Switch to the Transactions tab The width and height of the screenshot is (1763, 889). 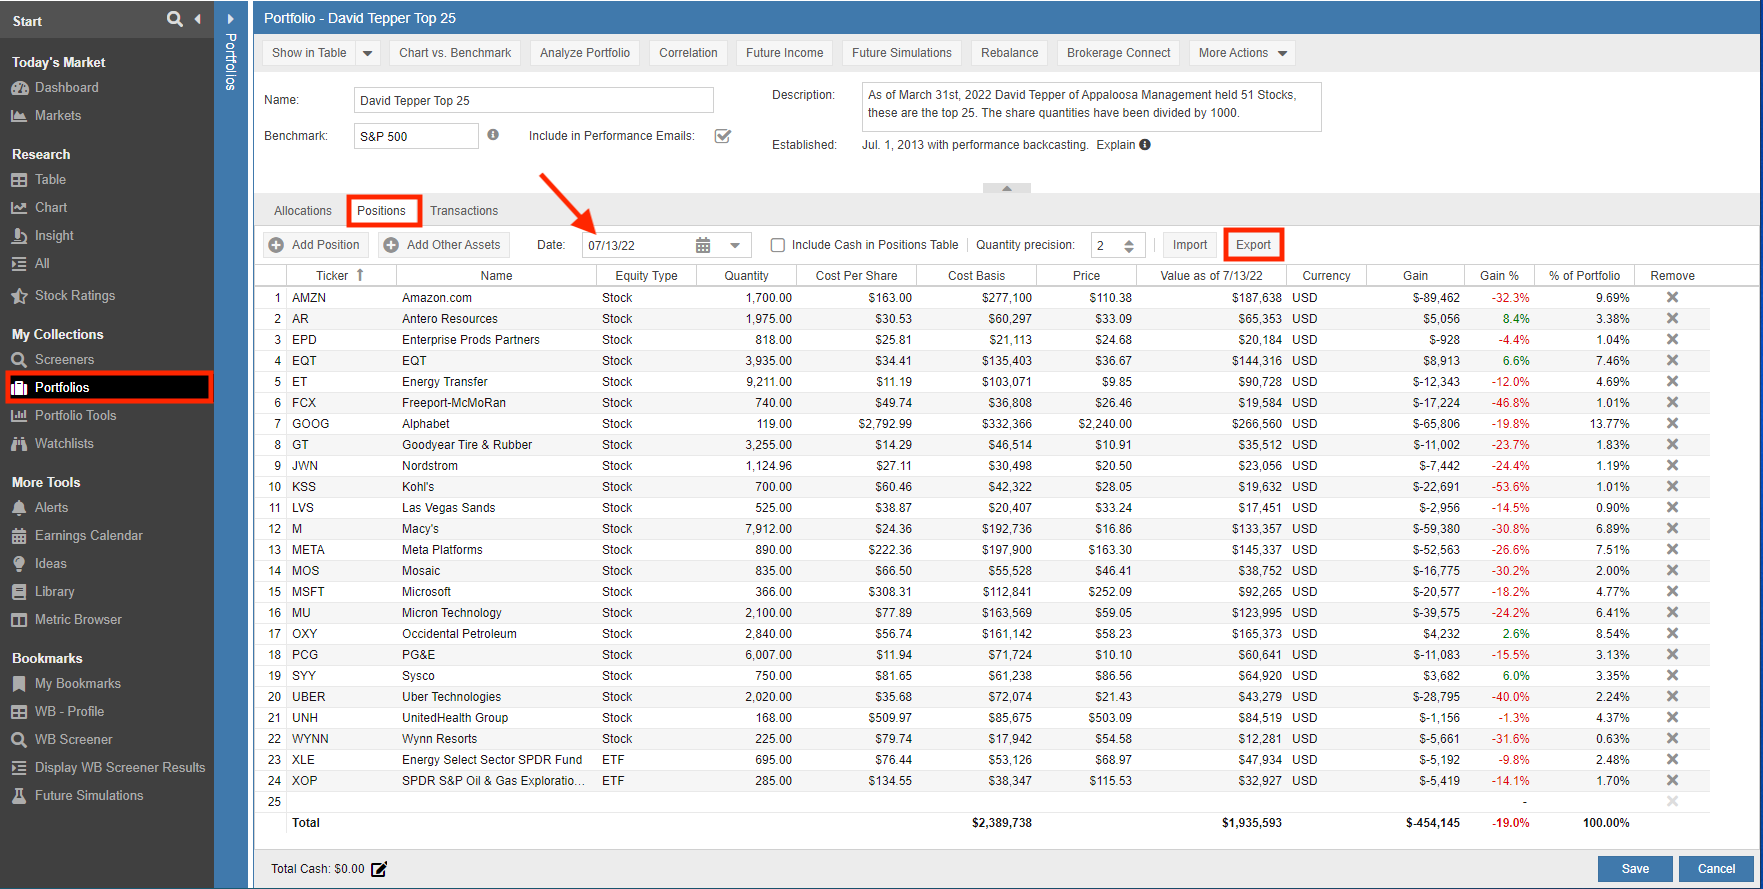464,211
